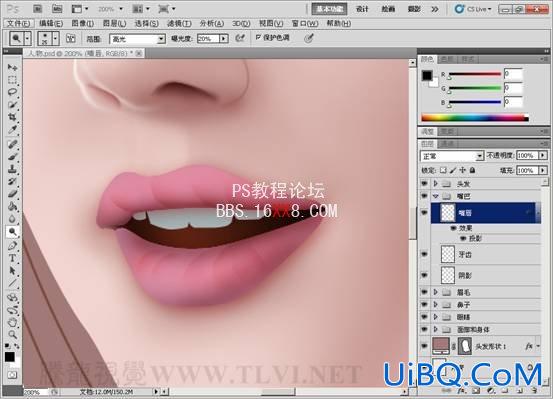Select the Healing Brush tool
Viewport: 553px width, 399px height.
pyautogui.click(x=12, y=144)
